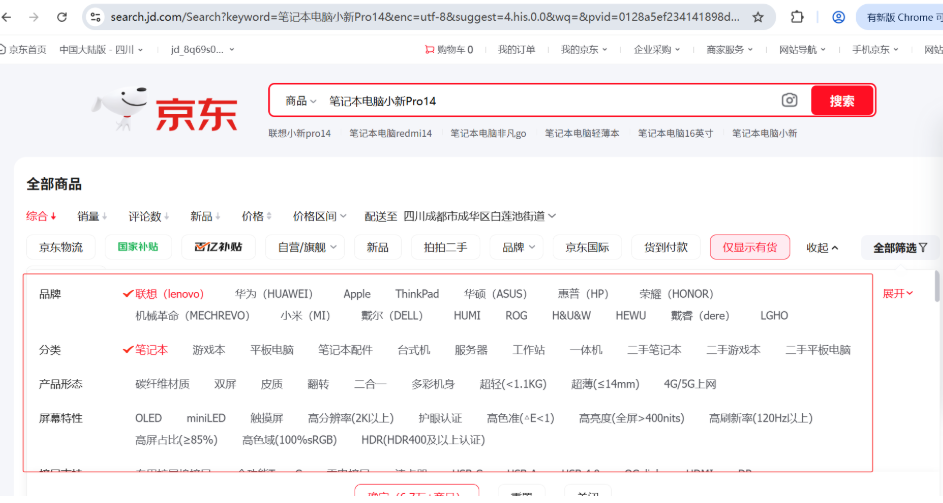Open the jd_8q69s0 account dropdown
This screenshot has width=943, height=503.
[202, 49]
